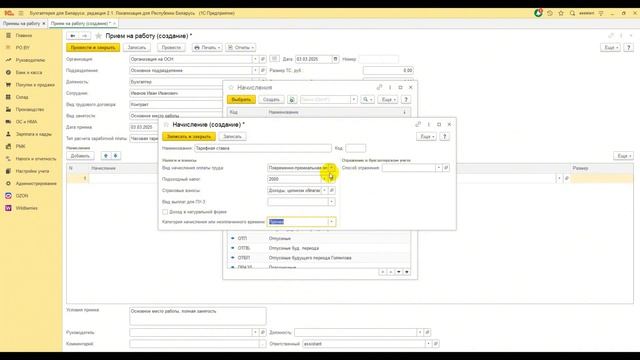Open Склад section in sidebar

pos(22,97)
